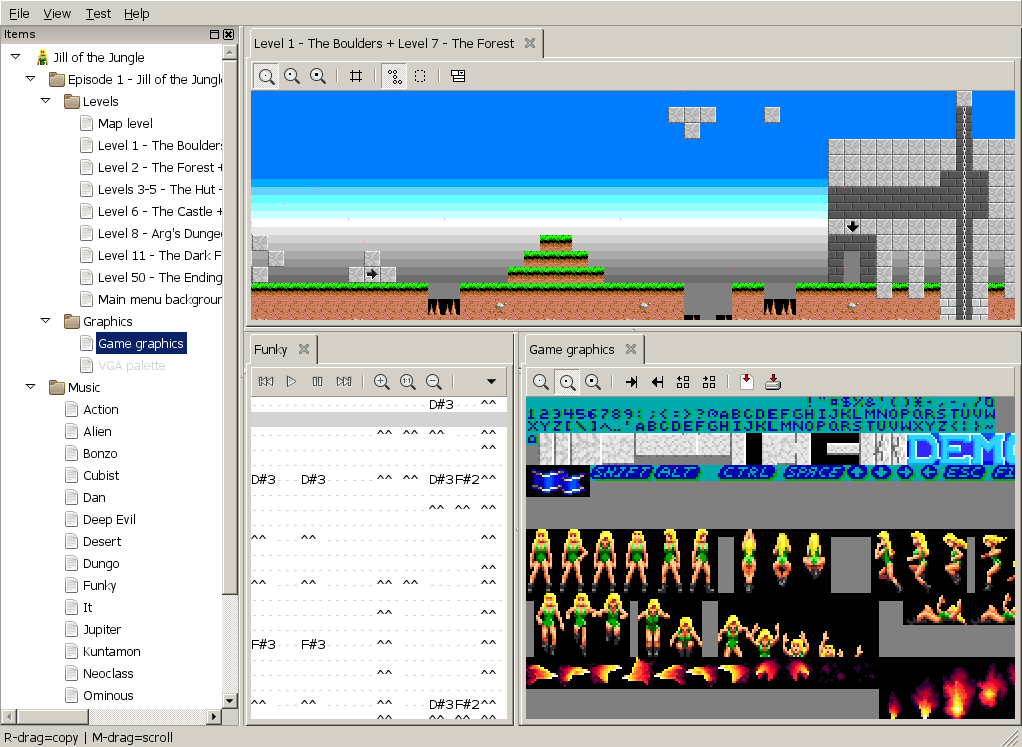Collapse the Jill of the Jungle root node
This screenshot has height=747, width=1022.
point(16,57)
